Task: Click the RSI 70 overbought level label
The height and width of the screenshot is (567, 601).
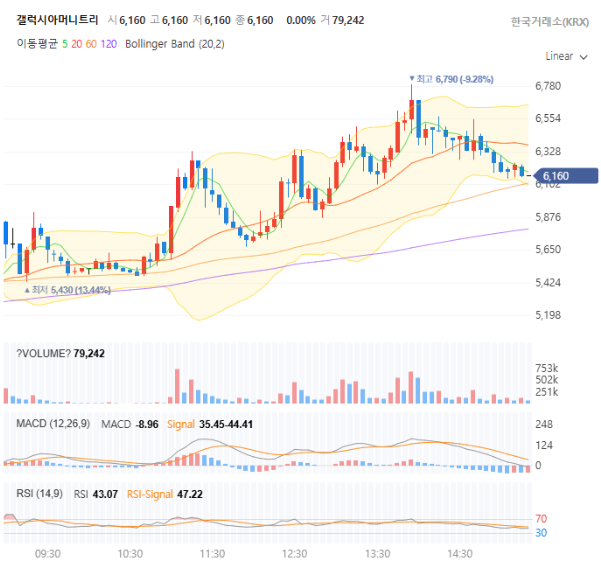Action: click(541, 519)
